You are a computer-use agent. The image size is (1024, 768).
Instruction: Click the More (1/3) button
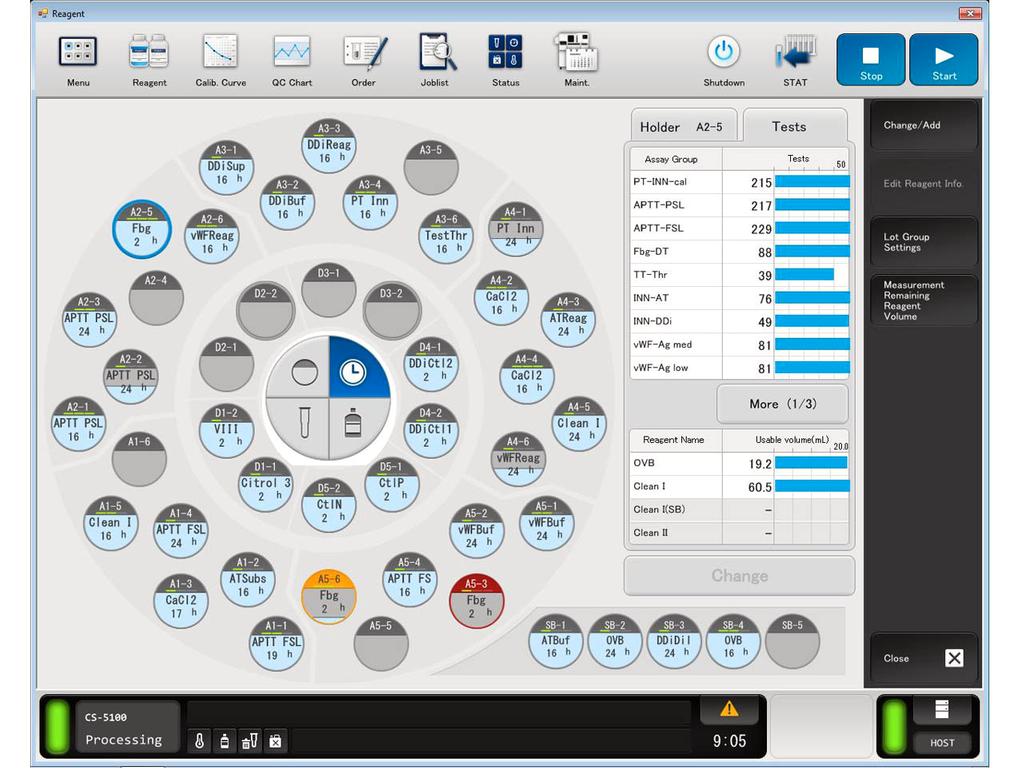click(x=782, y=404)
